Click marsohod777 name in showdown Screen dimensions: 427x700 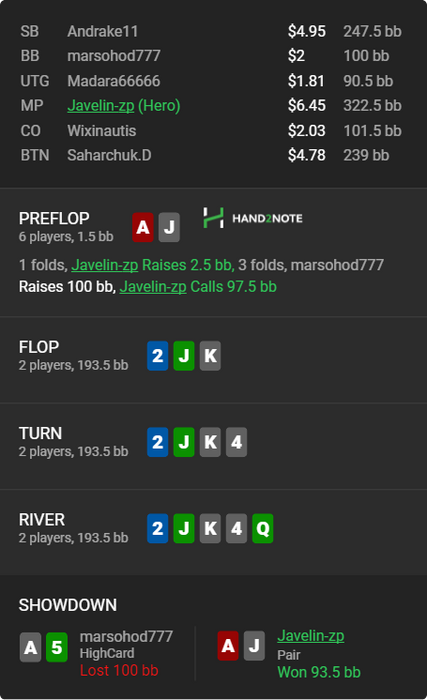[x=126, y=637]
